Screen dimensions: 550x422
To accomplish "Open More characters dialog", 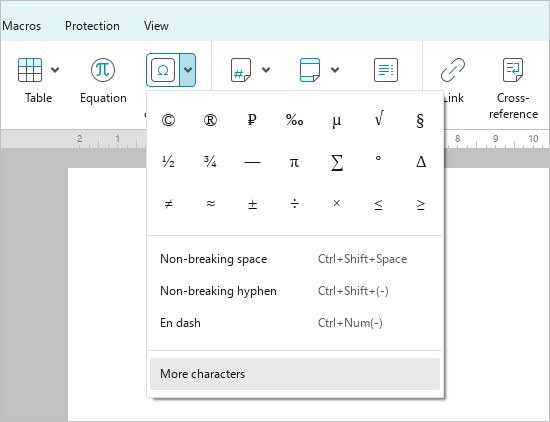I will pos(295,374).
